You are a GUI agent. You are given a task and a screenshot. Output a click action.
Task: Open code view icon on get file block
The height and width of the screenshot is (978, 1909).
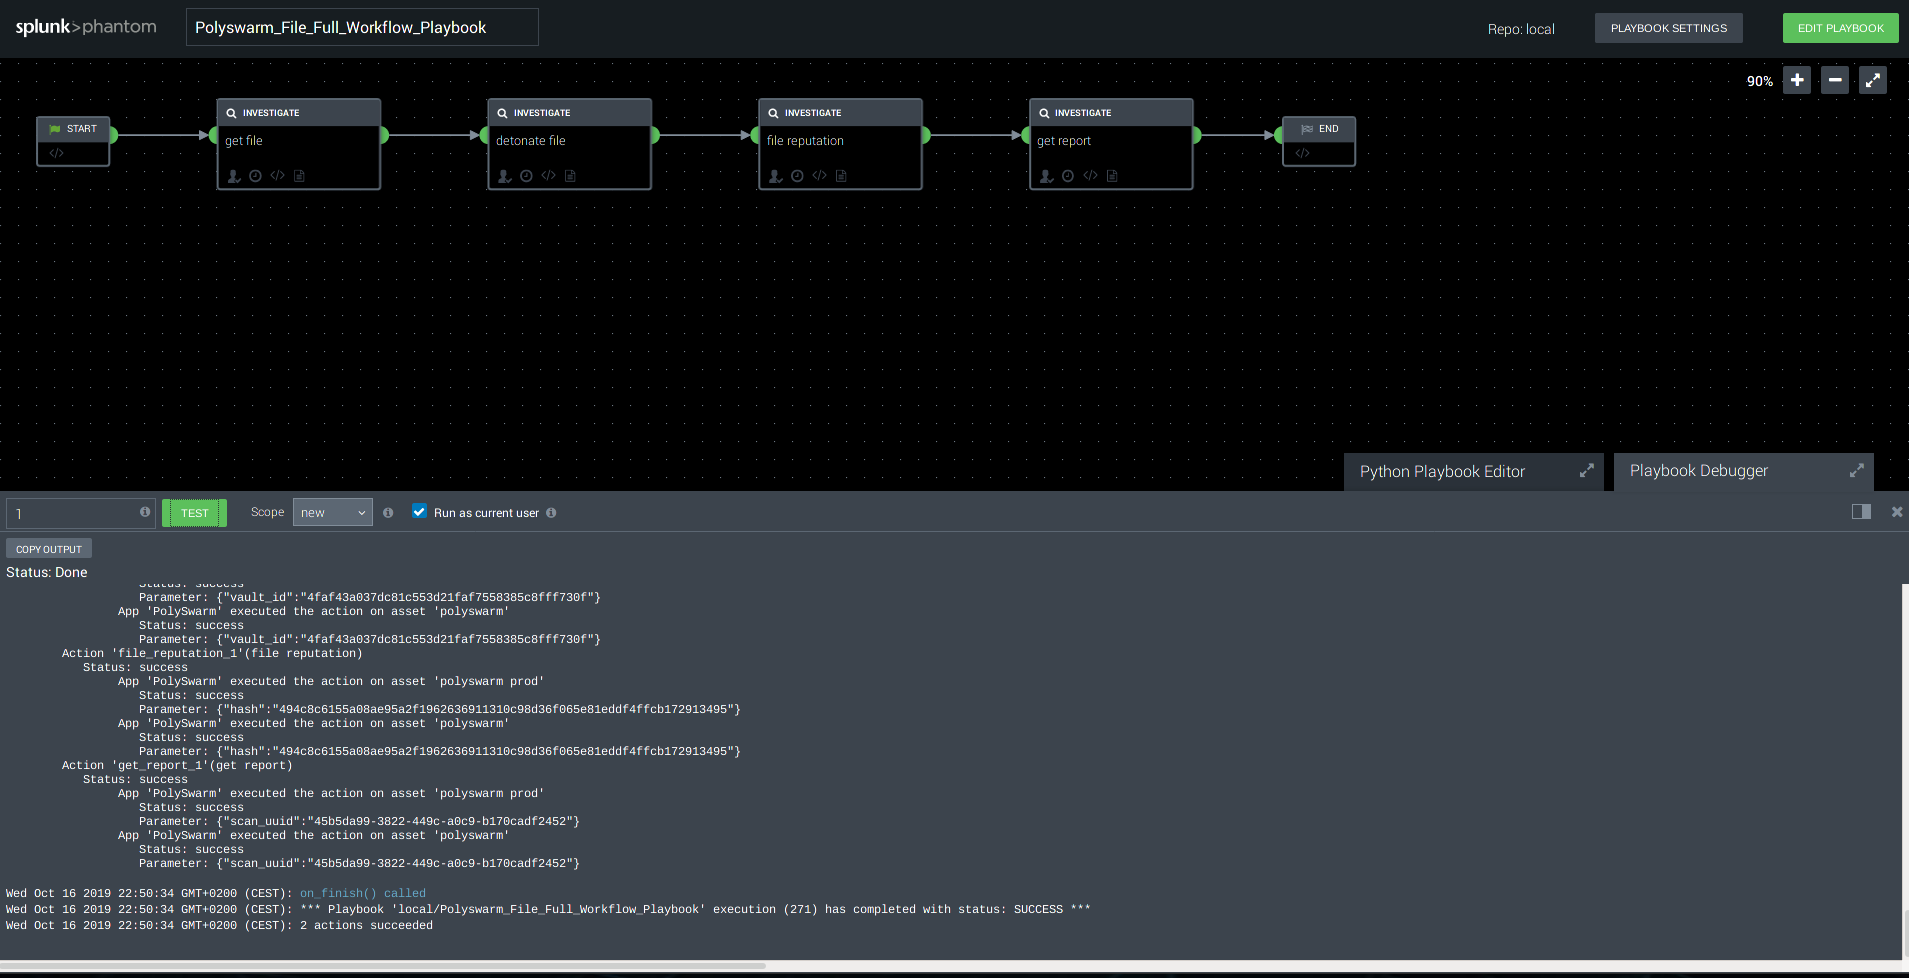[x=278, y=176]
